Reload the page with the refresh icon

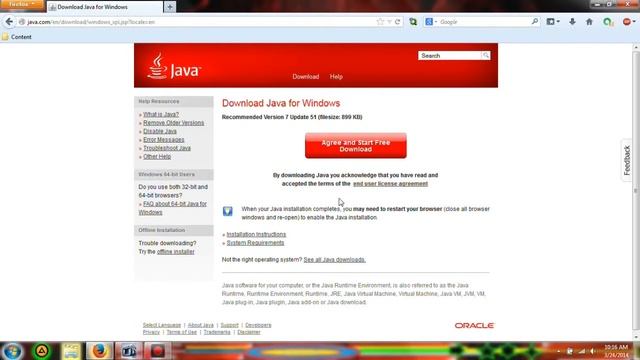(397, 22)
